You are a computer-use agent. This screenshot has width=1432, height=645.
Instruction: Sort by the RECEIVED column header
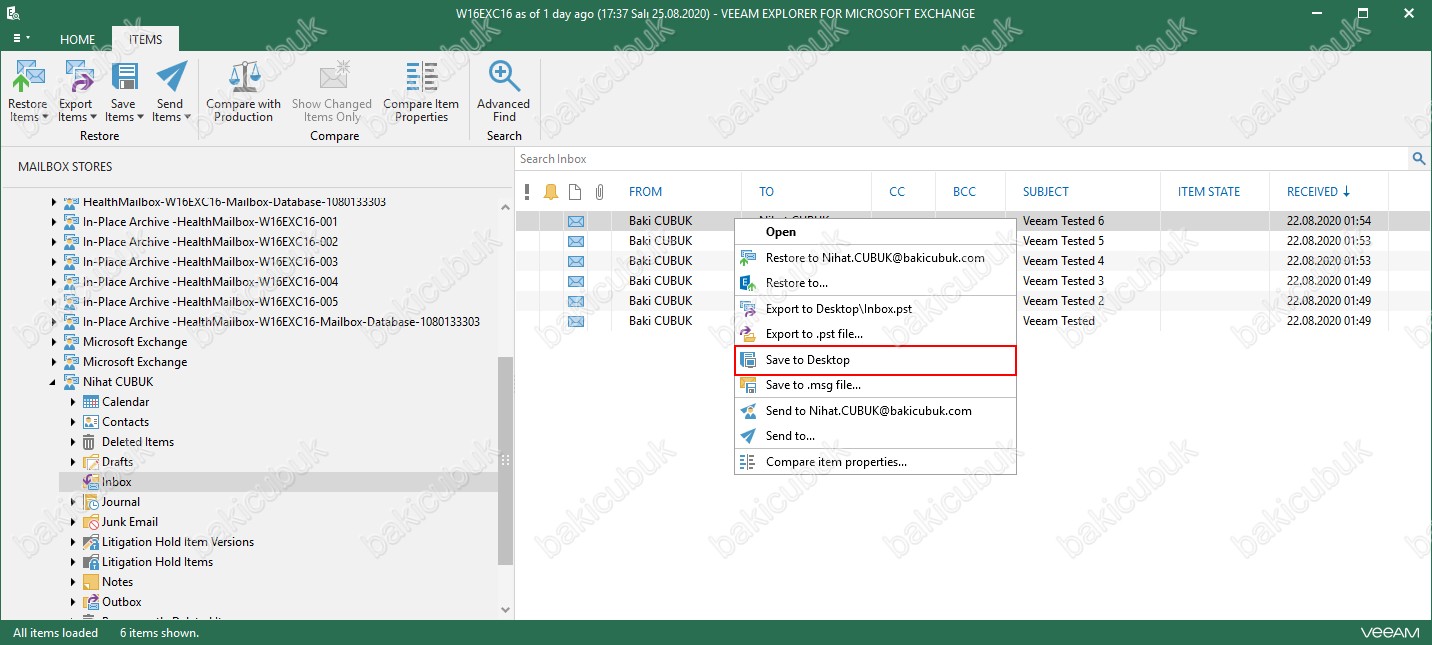pos(1318,192)
